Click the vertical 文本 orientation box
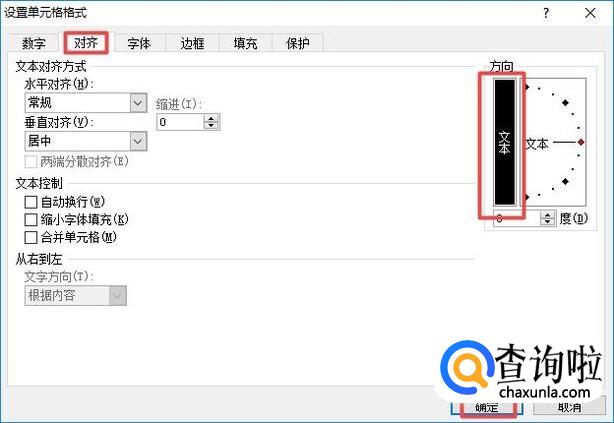 coord(504,142)
